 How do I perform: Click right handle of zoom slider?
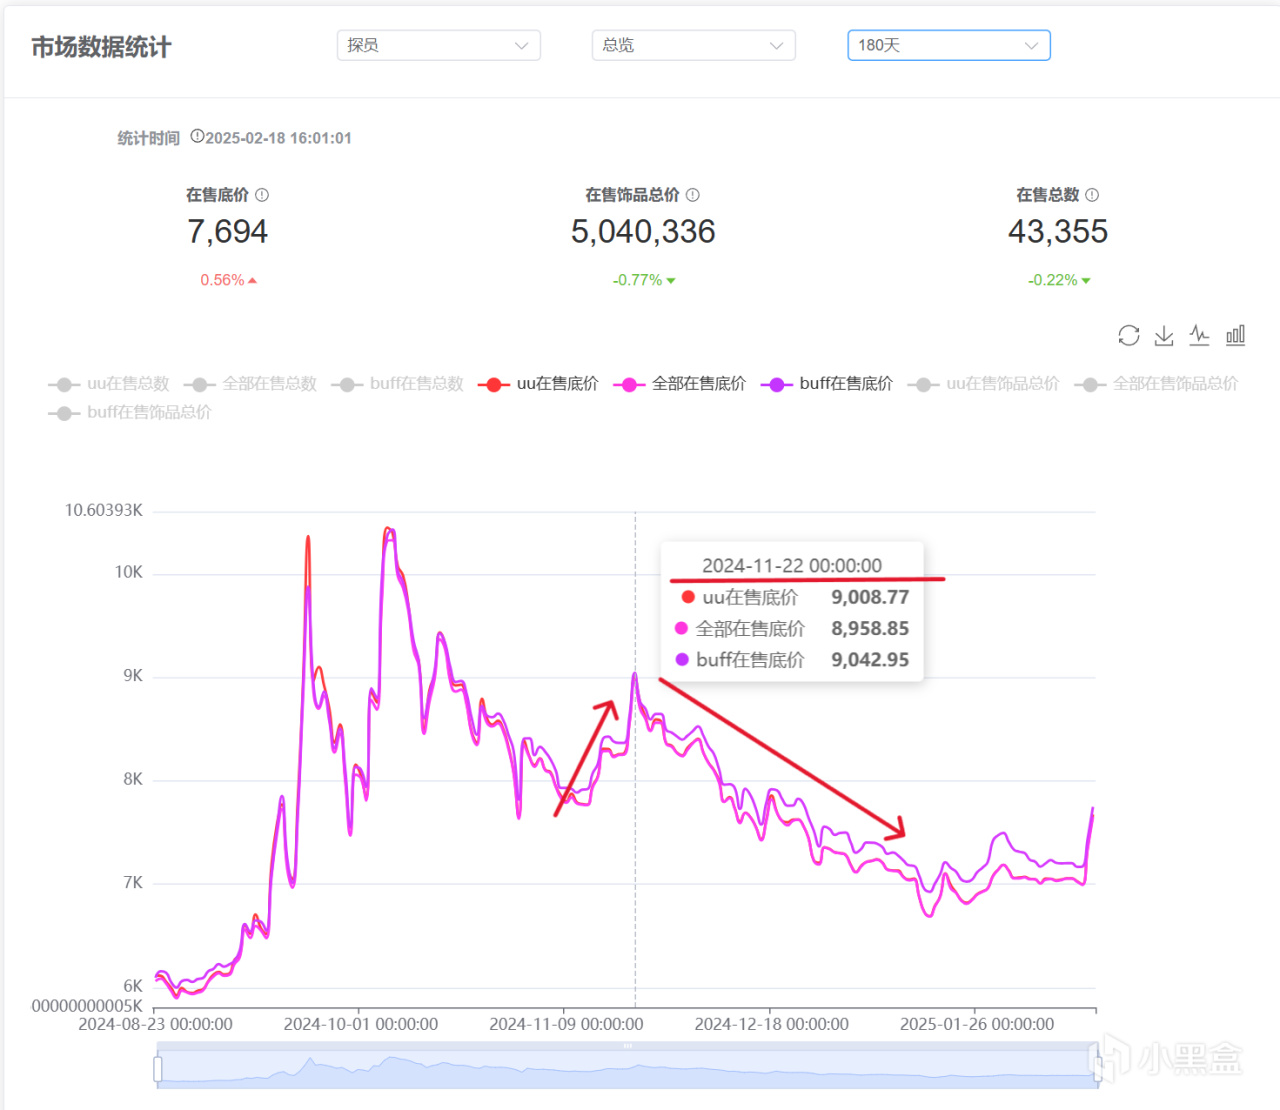point(1097,1069)
